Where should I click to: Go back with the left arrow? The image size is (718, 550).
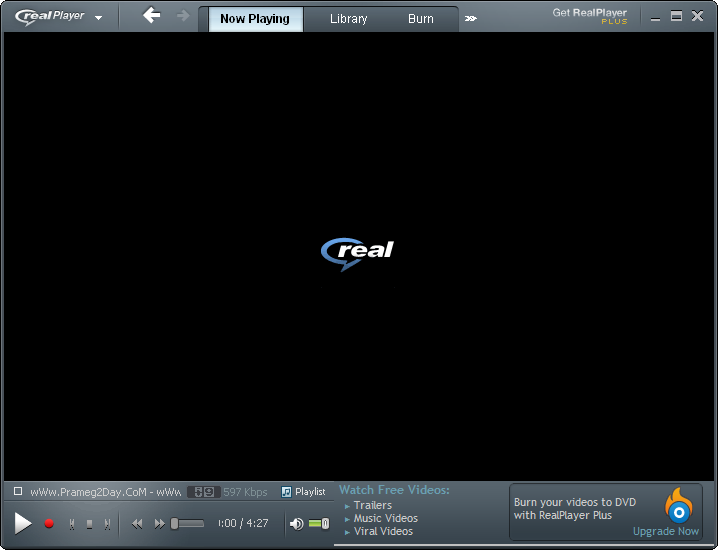coord(152,15)
